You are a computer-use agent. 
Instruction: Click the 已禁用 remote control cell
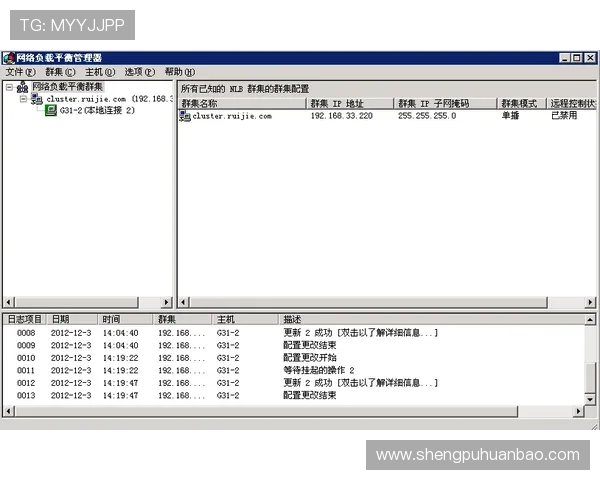coord(564,116)
